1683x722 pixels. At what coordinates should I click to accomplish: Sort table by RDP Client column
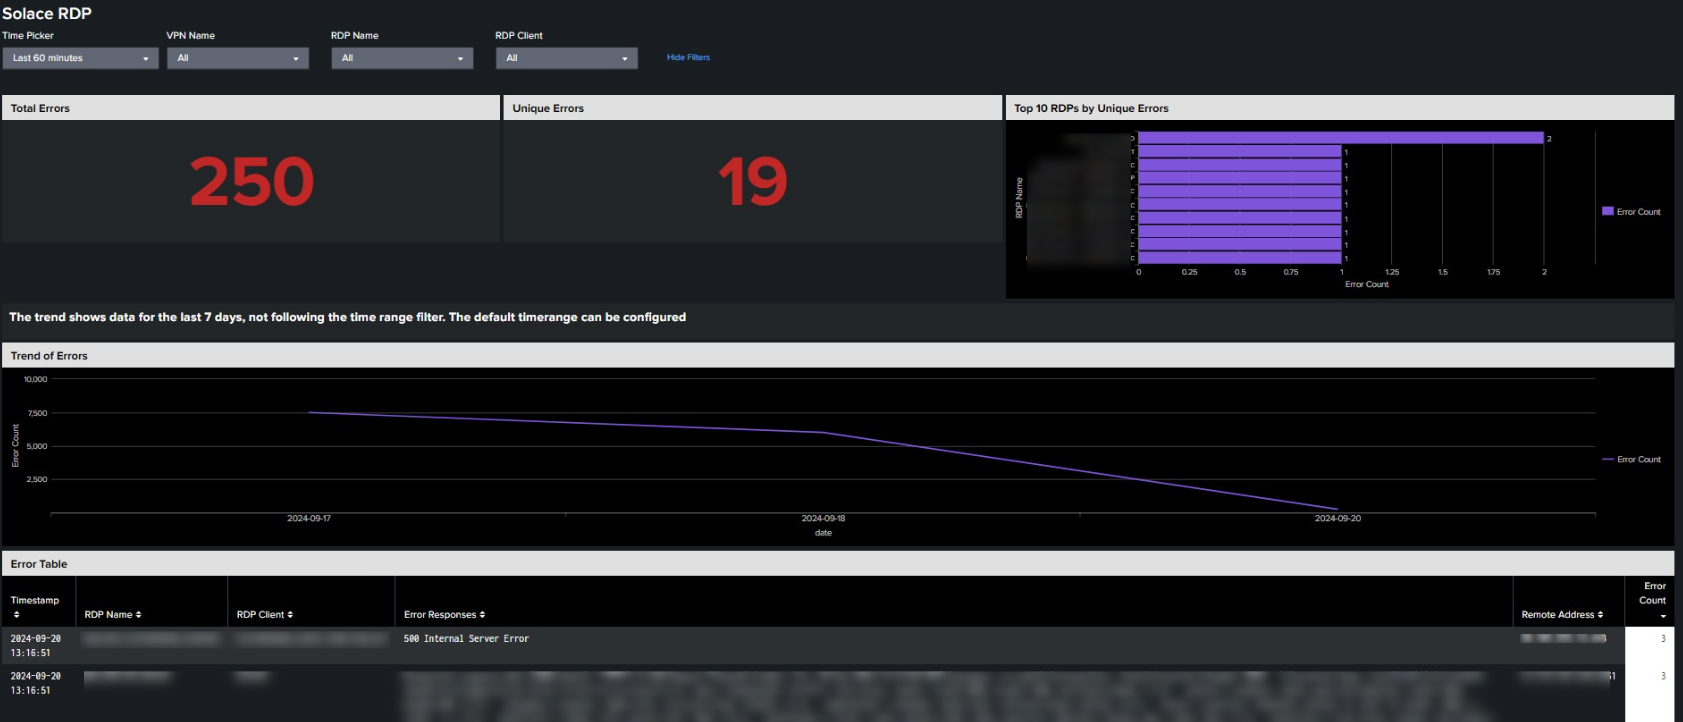pos(265,614)
